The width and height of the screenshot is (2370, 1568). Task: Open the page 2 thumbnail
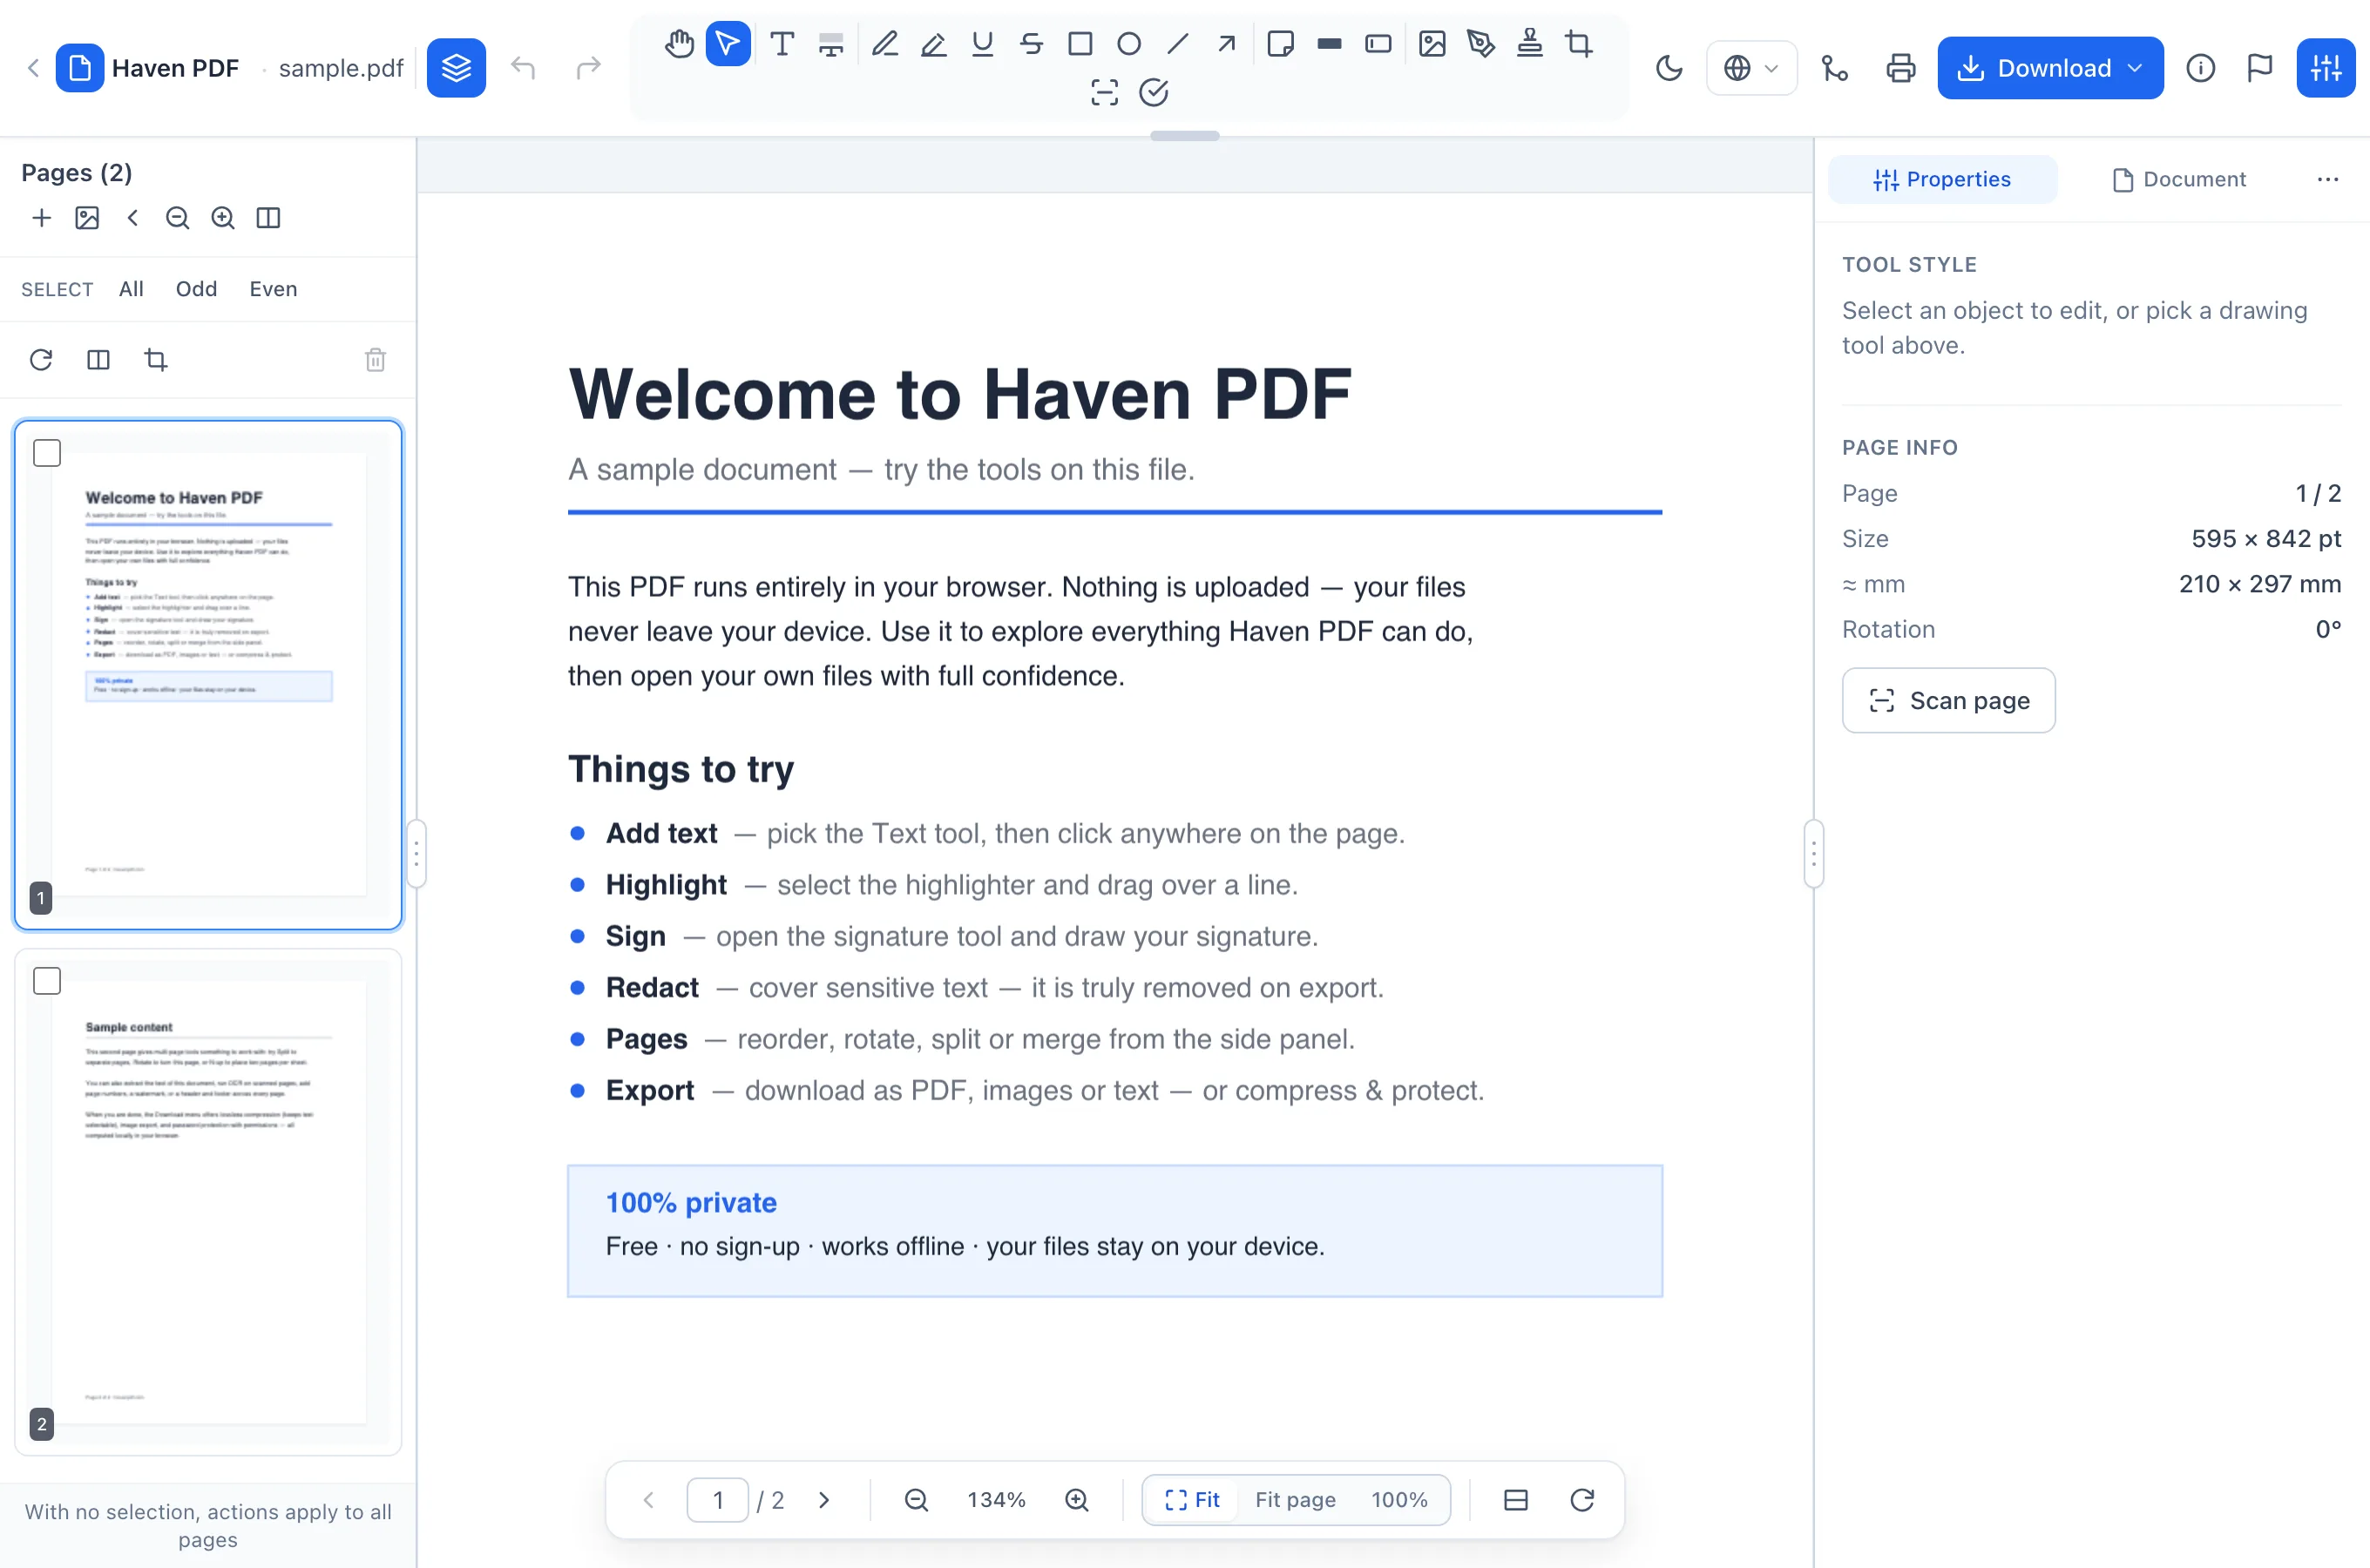208,1202
